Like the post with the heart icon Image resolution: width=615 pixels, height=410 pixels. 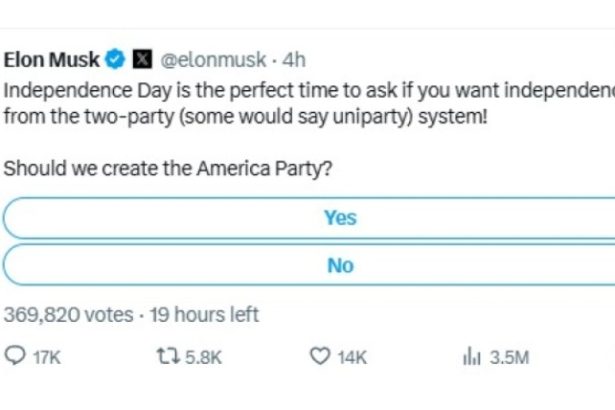coord(320,356)
